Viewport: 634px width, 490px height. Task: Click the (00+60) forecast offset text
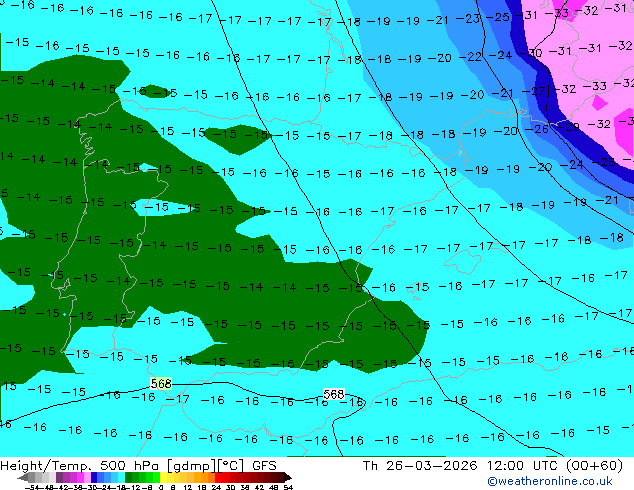pos(594,466)
